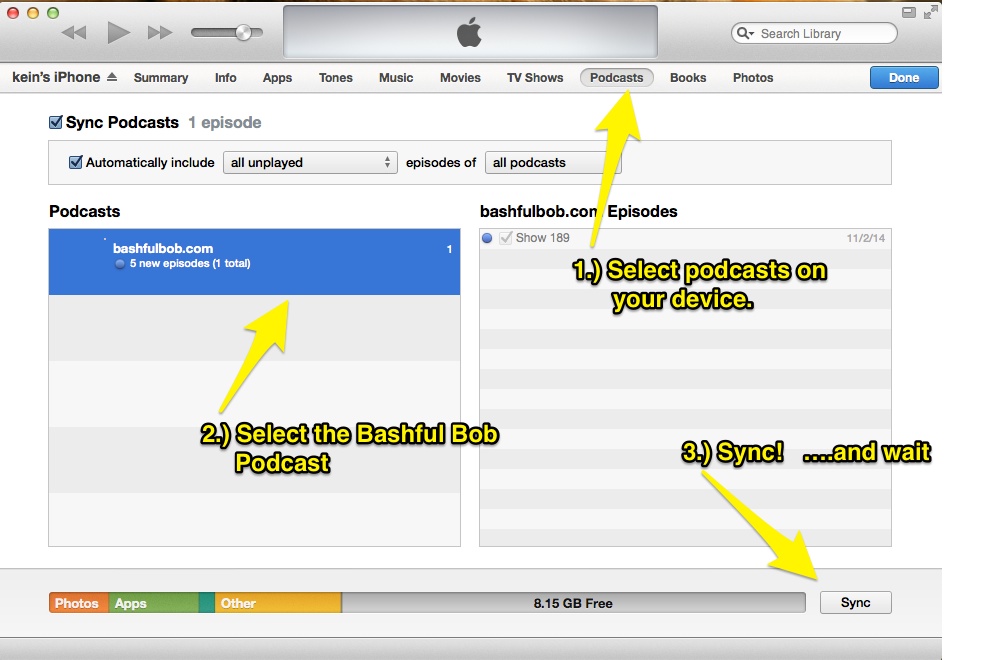Click the Apple logo status display
This screenshot has width=985, height=660.
[x=470, y=32]
